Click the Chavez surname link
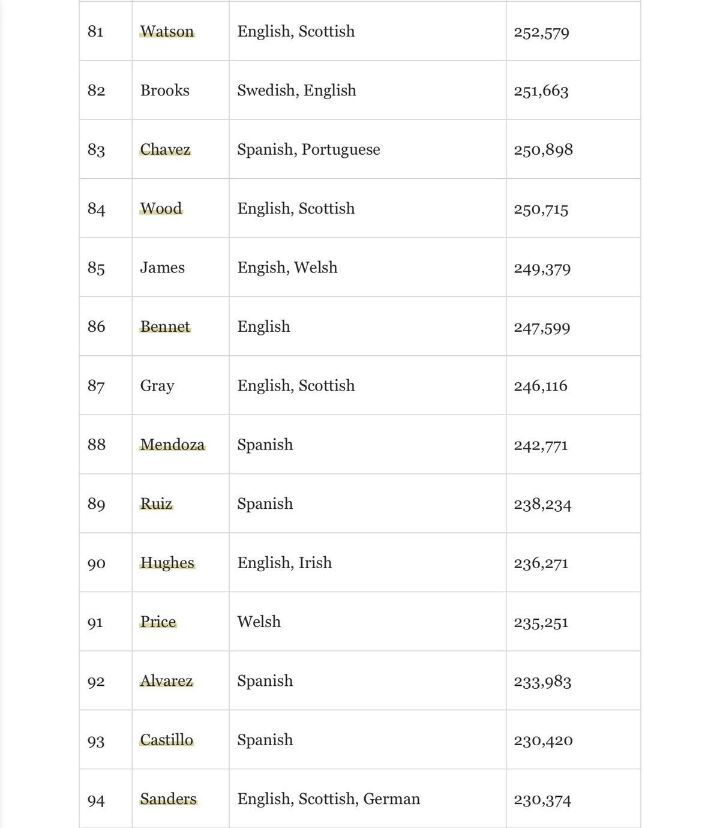The width and height of the screenshot is (720, 828). coord(165,149)
